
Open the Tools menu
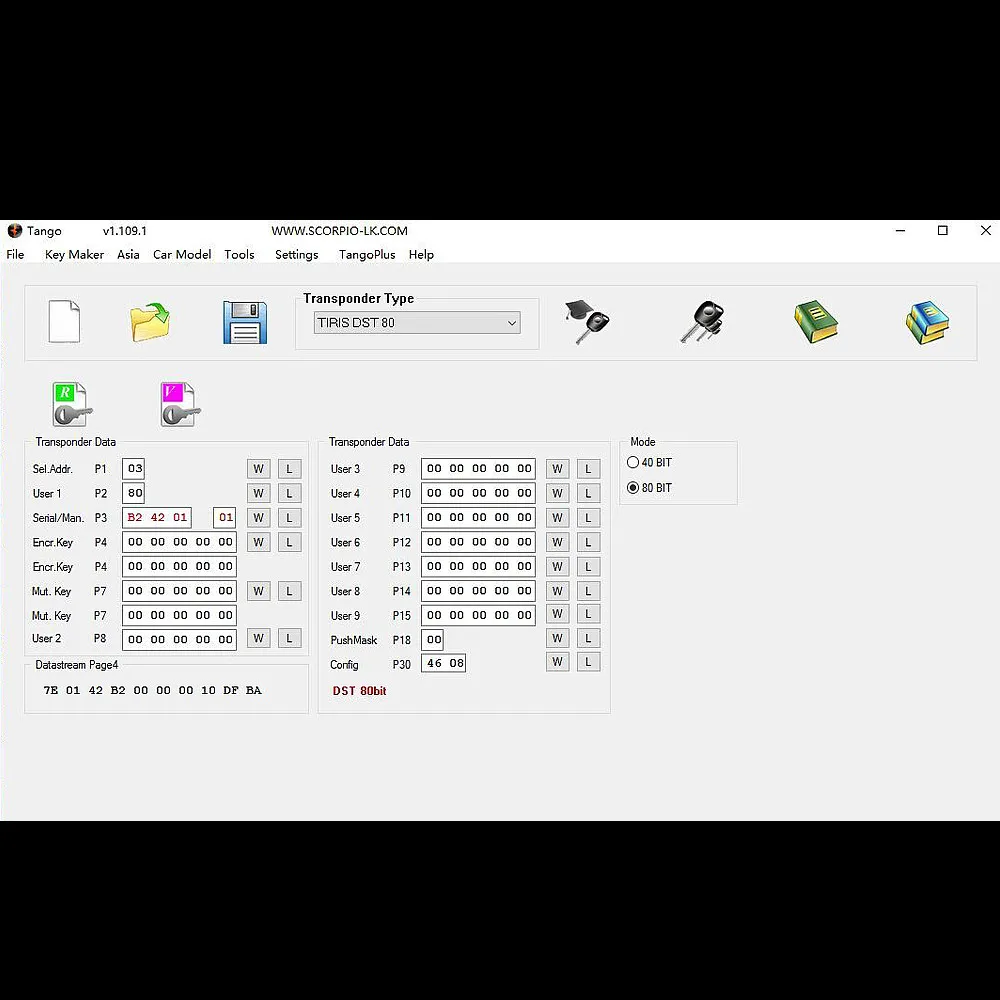tap(239, 254)
